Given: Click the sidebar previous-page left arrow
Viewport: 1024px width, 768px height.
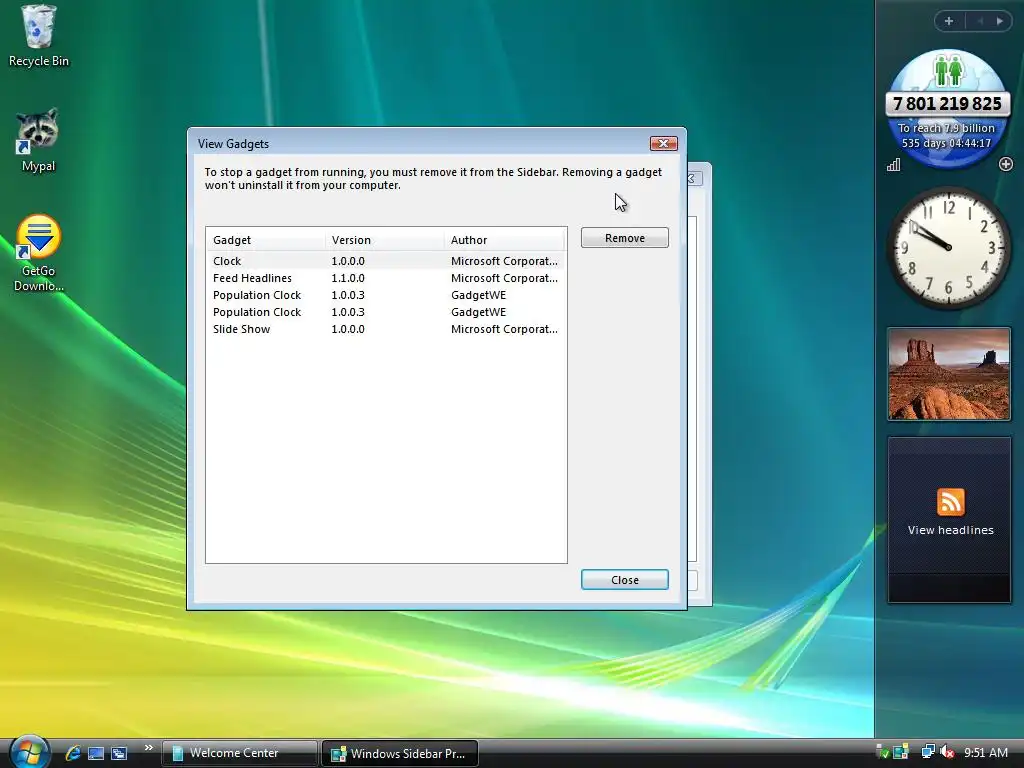Looking at the screenshot, I should pyautogui.click(x=979, y=21).
